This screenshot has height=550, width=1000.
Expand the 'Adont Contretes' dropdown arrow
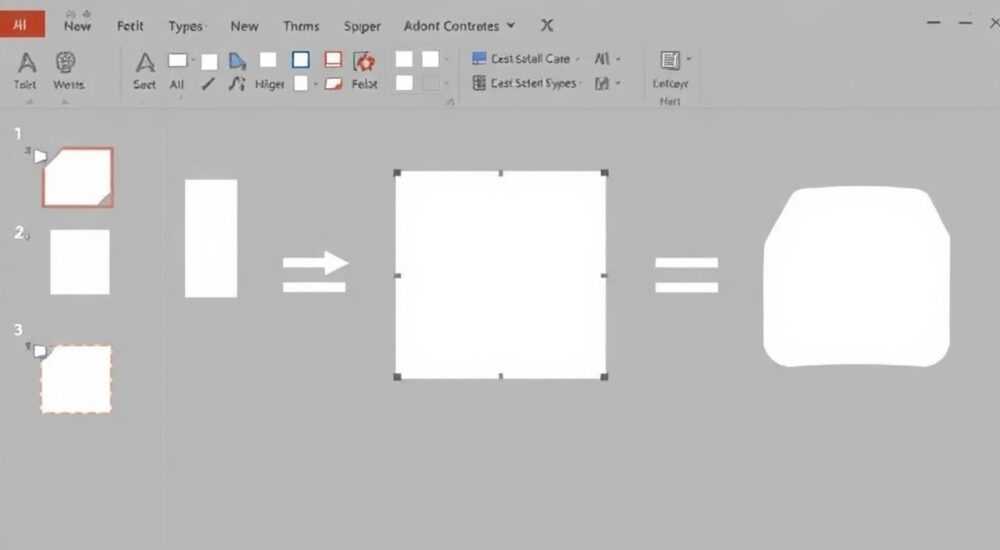click(x=511, y=26)
